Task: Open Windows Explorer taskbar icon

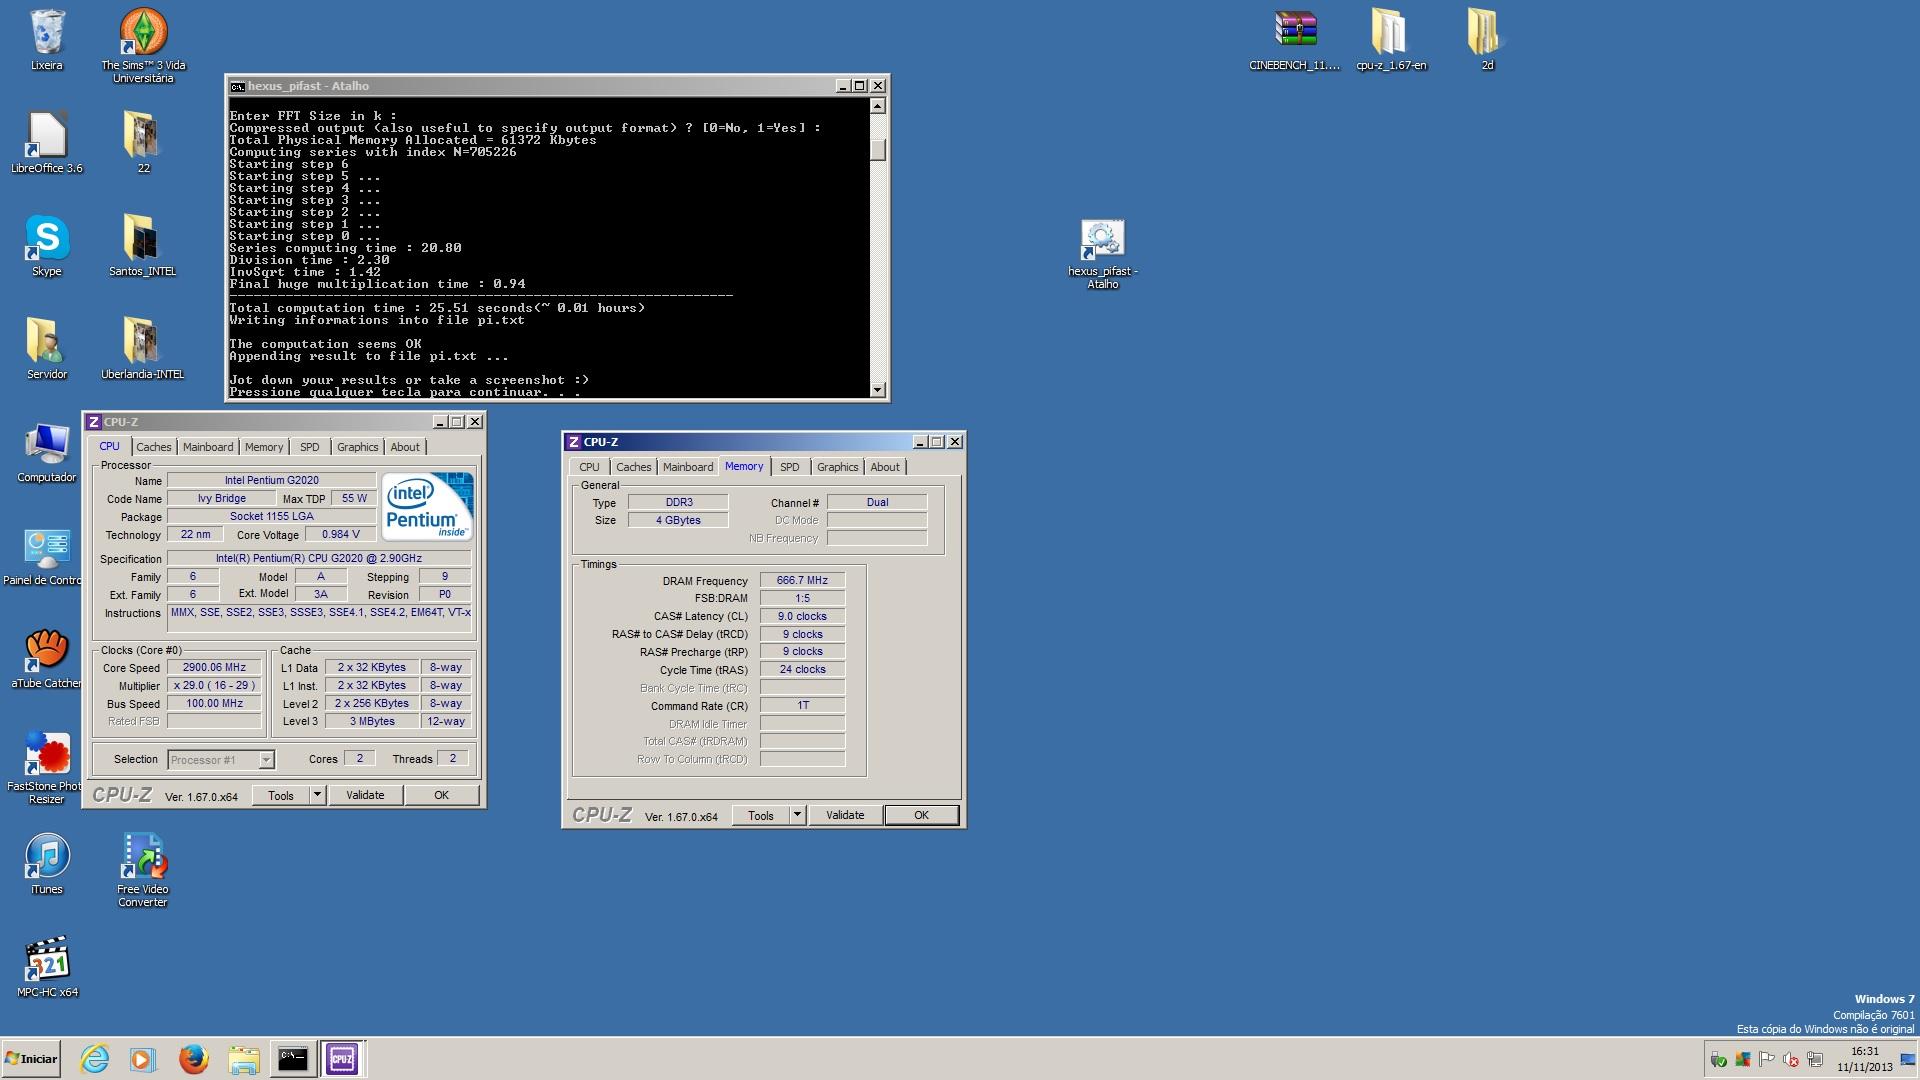Action: pos(243,1059)
